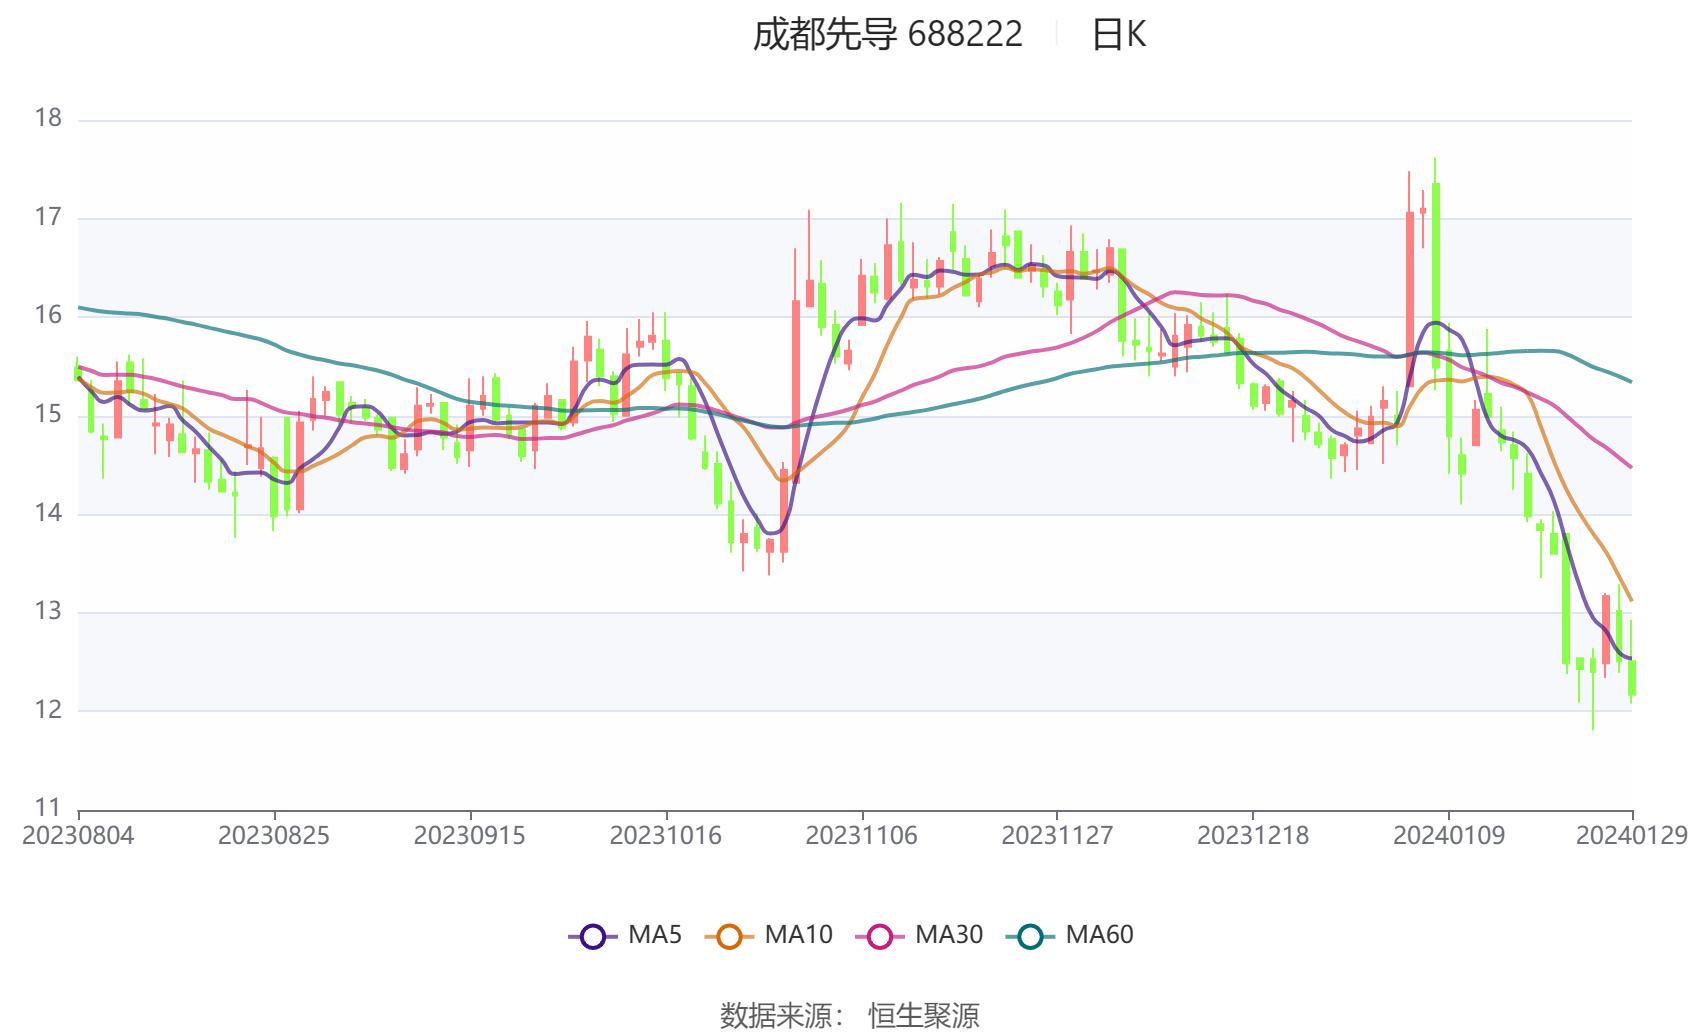Click x-axis date label 20231127
Screen dimensions: 1700x1034
1057,836
